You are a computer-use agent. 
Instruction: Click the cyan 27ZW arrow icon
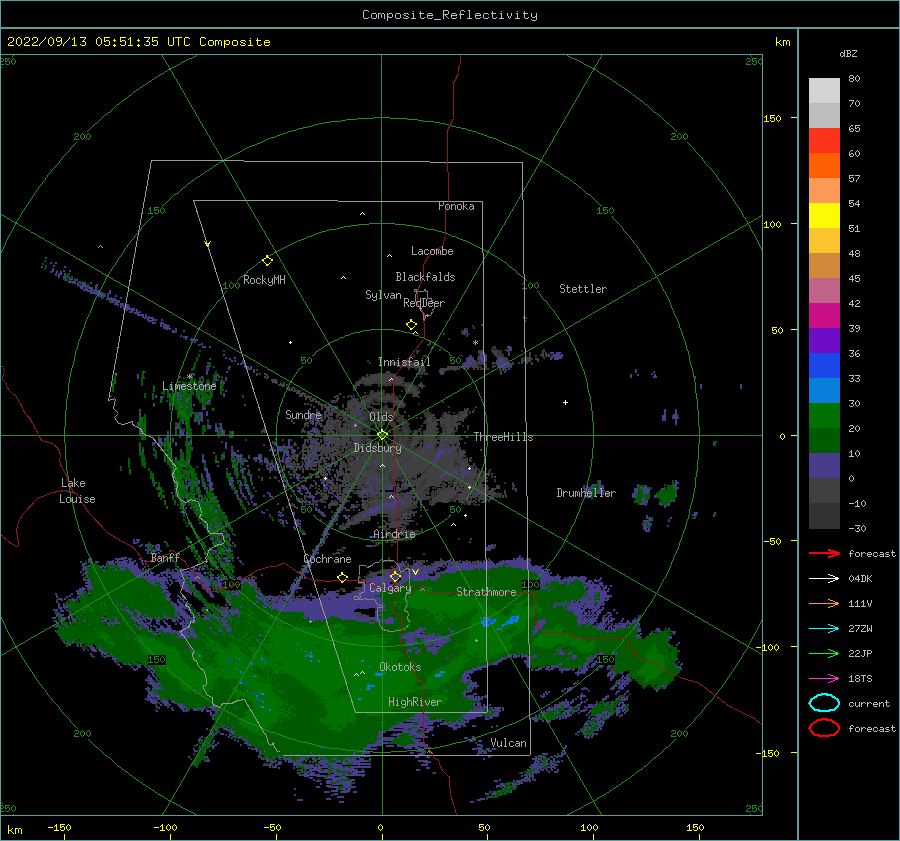pos(824,629)
